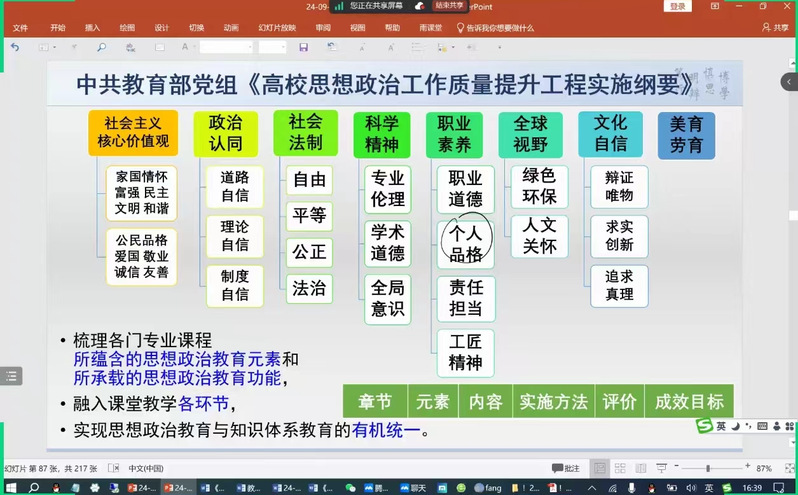
Task: Expand the font size dropdown in toolbar
Action: (283, 47)
